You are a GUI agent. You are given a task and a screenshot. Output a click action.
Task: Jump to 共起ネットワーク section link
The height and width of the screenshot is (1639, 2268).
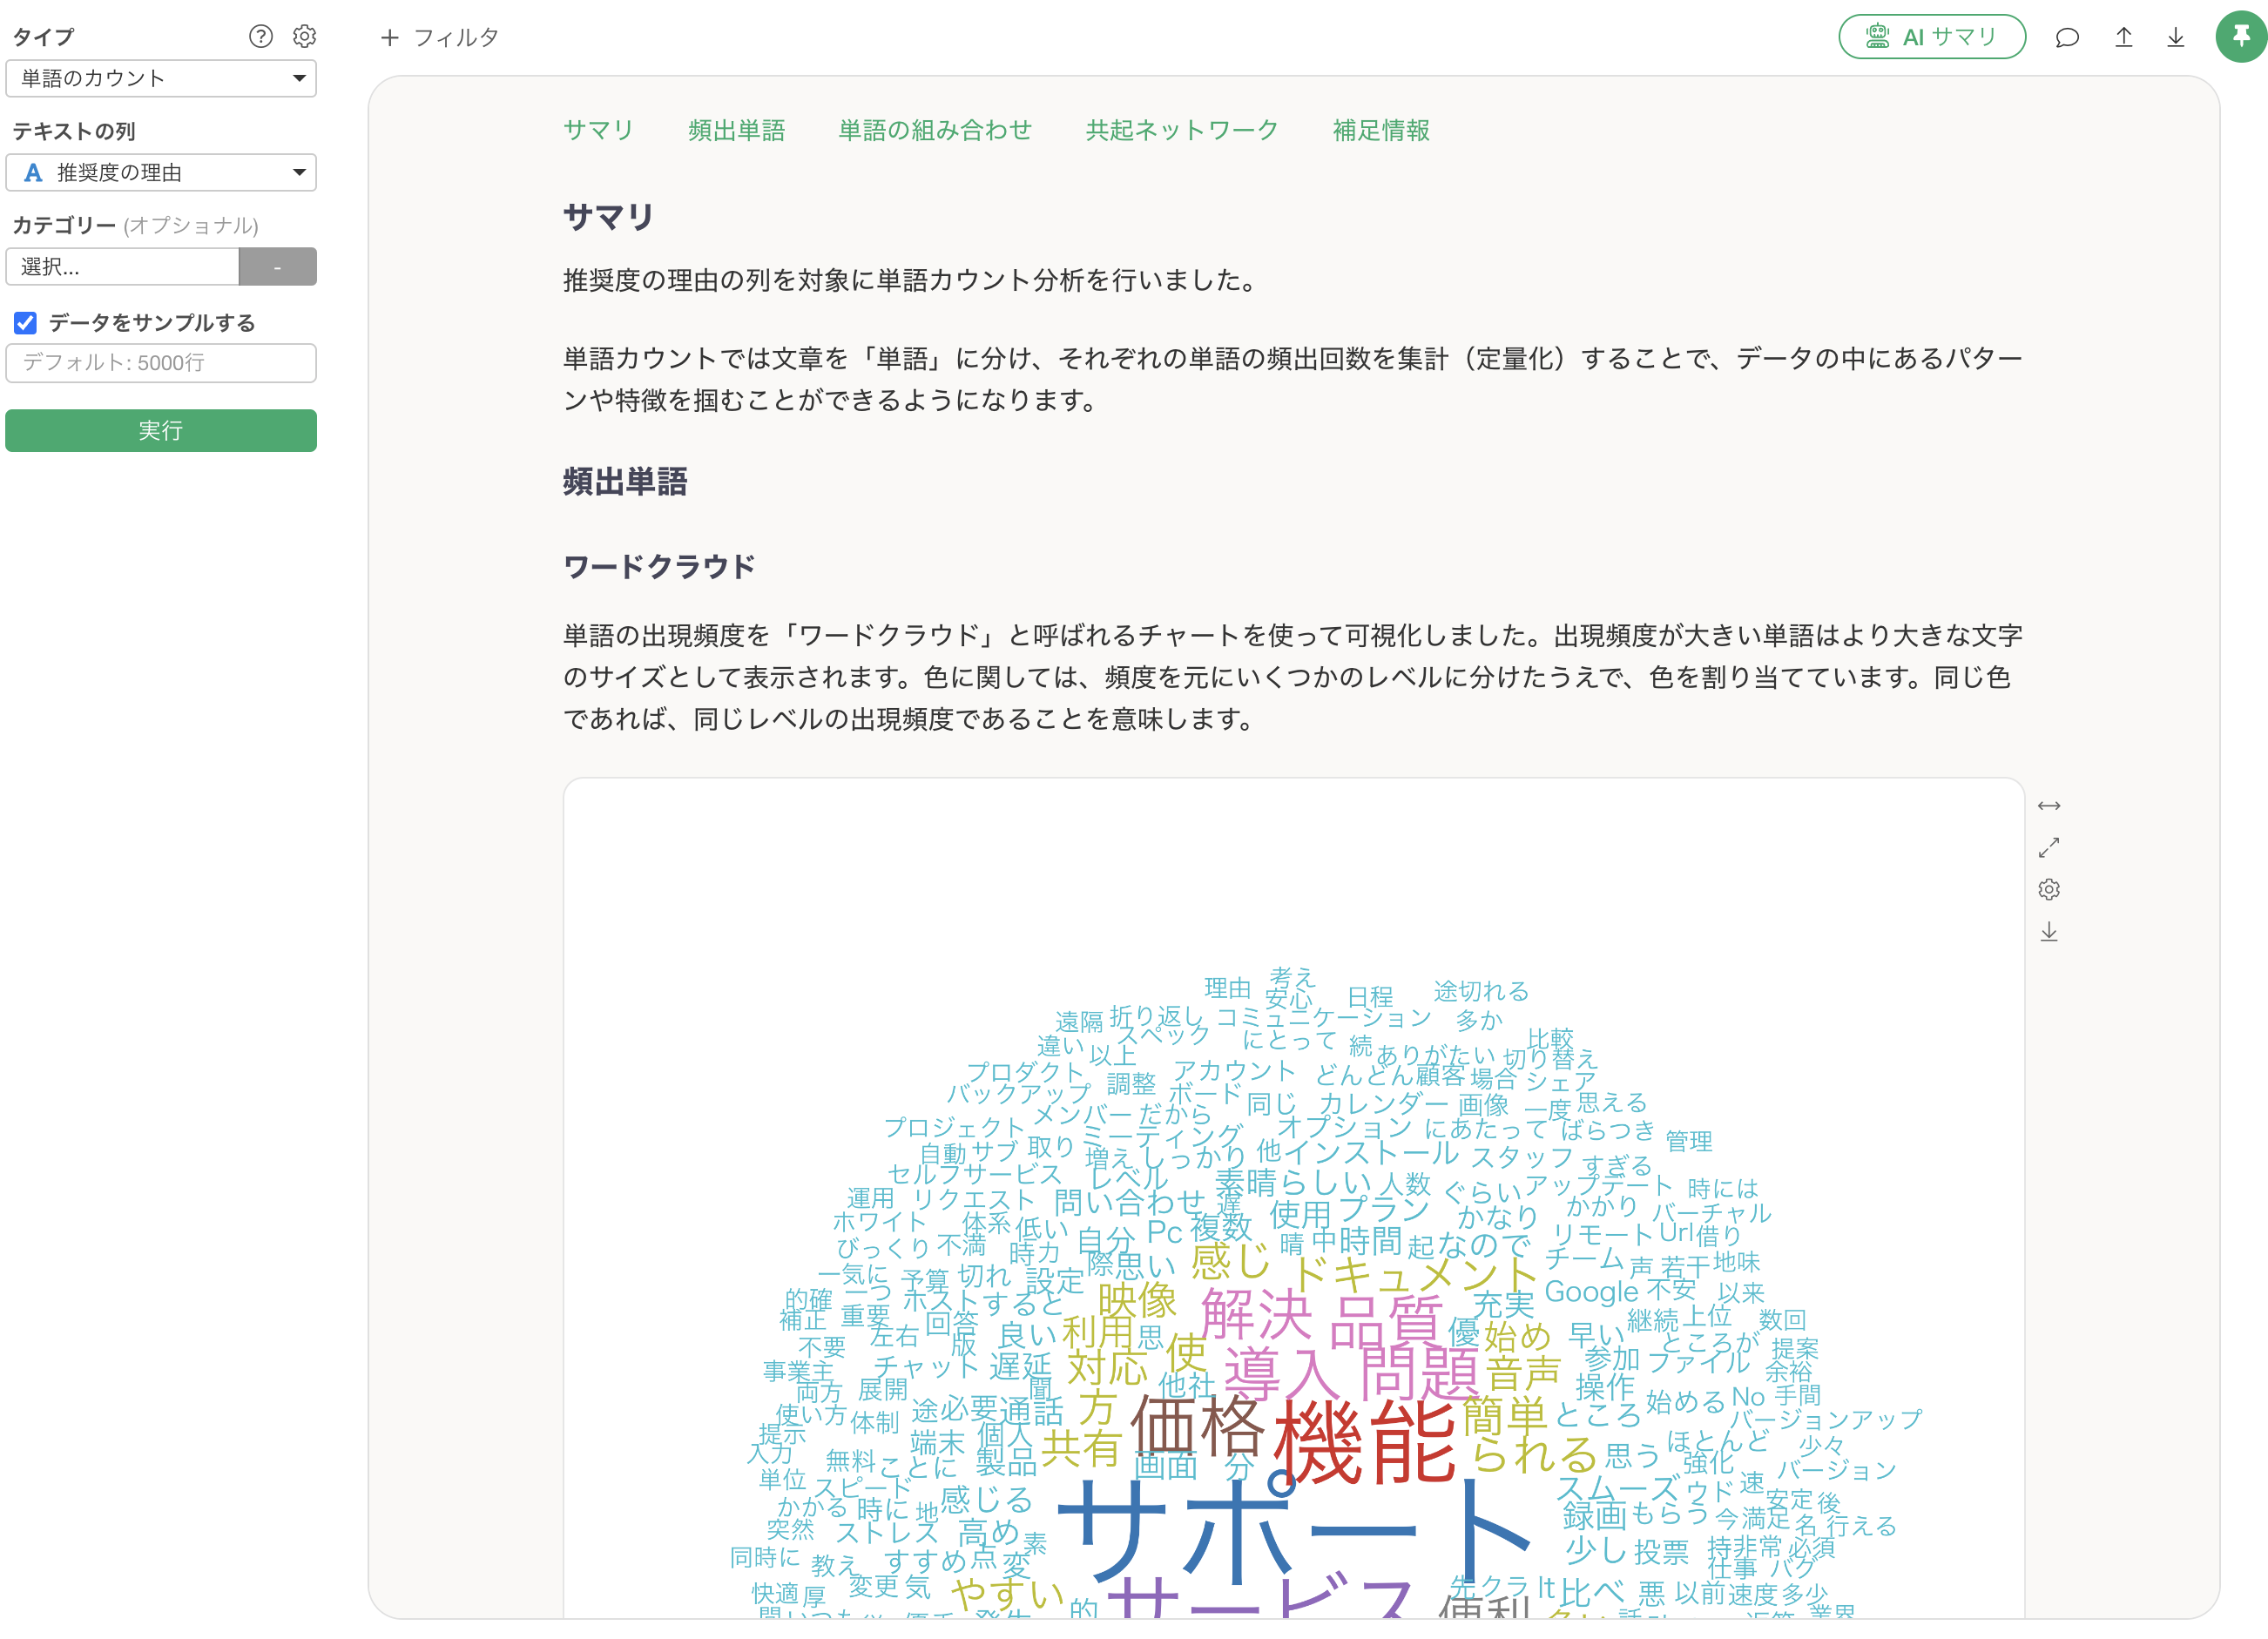click(1181, 130)
